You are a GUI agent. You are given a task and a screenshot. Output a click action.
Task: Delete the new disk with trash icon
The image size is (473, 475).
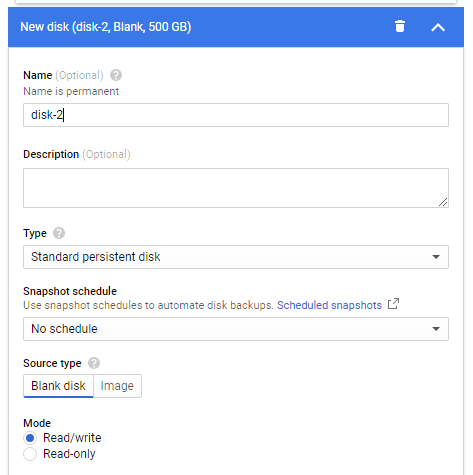pos(400,26)
